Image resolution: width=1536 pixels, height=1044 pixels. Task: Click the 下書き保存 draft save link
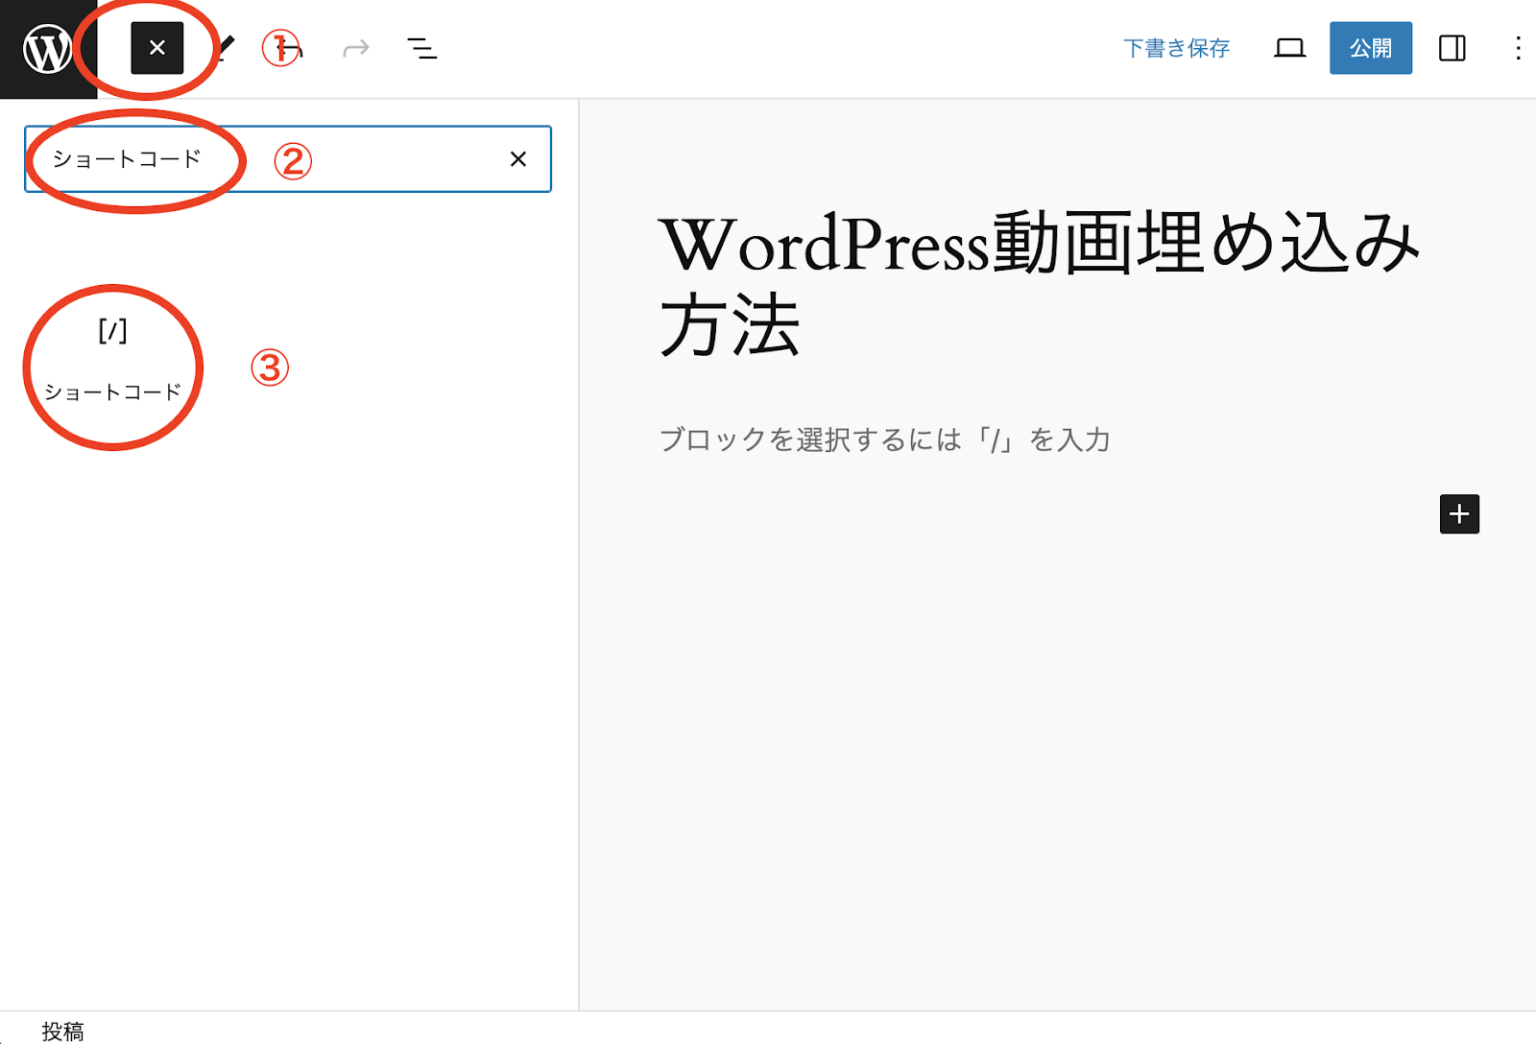point(1177,47)
